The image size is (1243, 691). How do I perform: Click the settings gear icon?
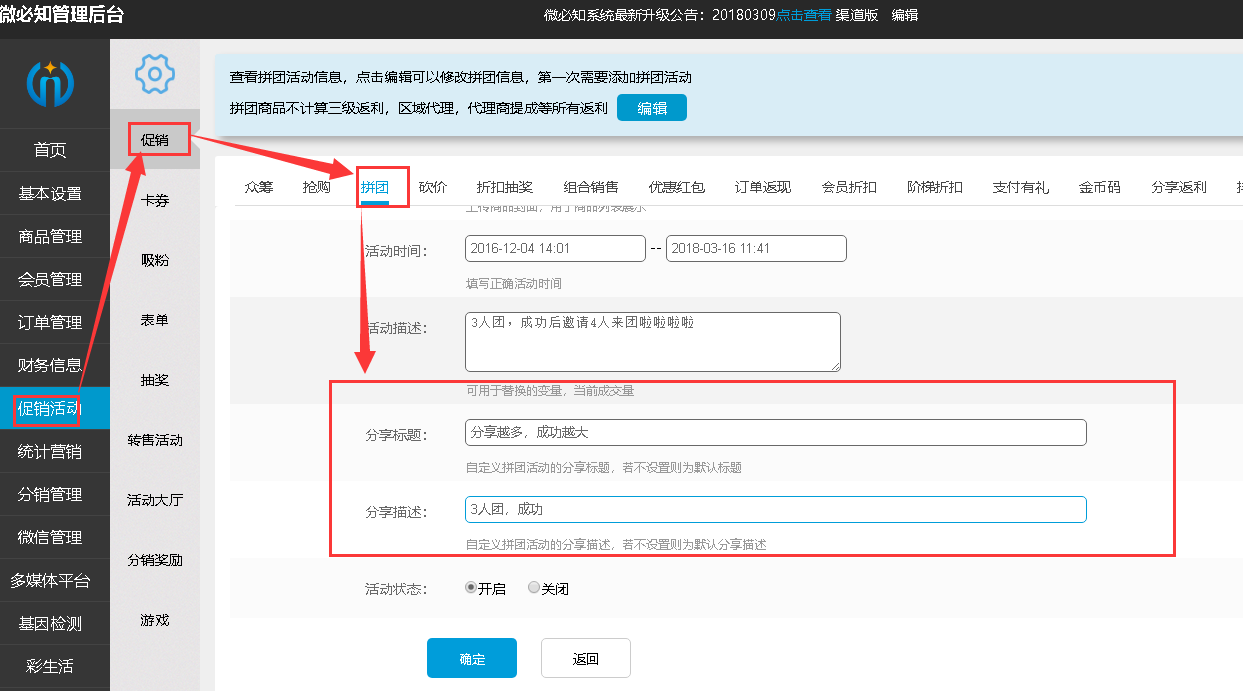tap(155, 73)
